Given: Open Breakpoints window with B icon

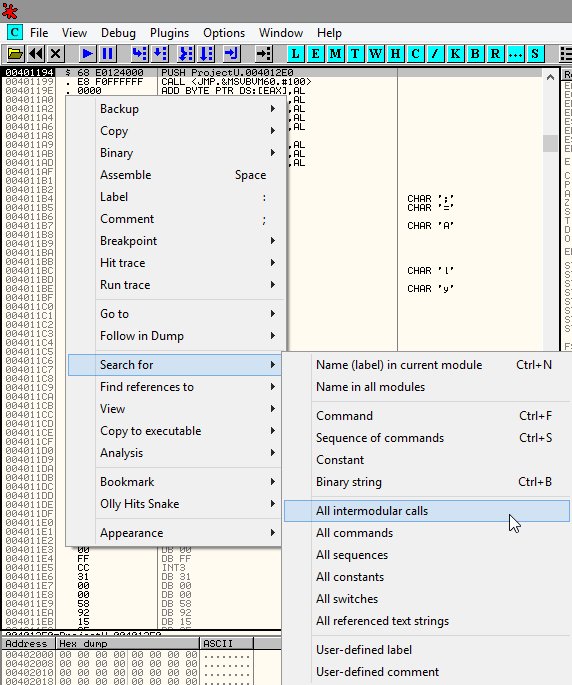Looking at the screenshot, I should 475,54.
